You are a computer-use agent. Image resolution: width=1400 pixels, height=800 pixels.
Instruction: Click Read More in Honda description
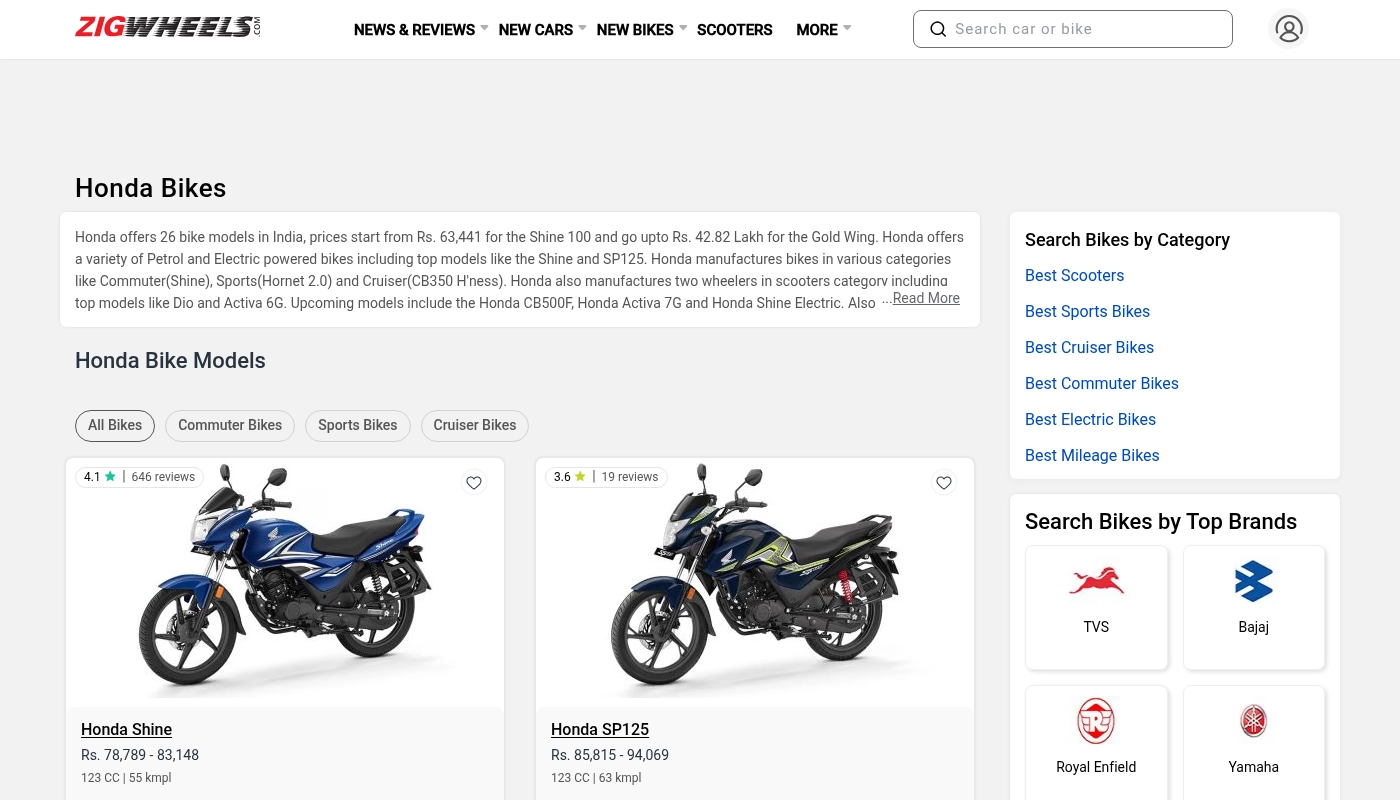click(926, 299)
